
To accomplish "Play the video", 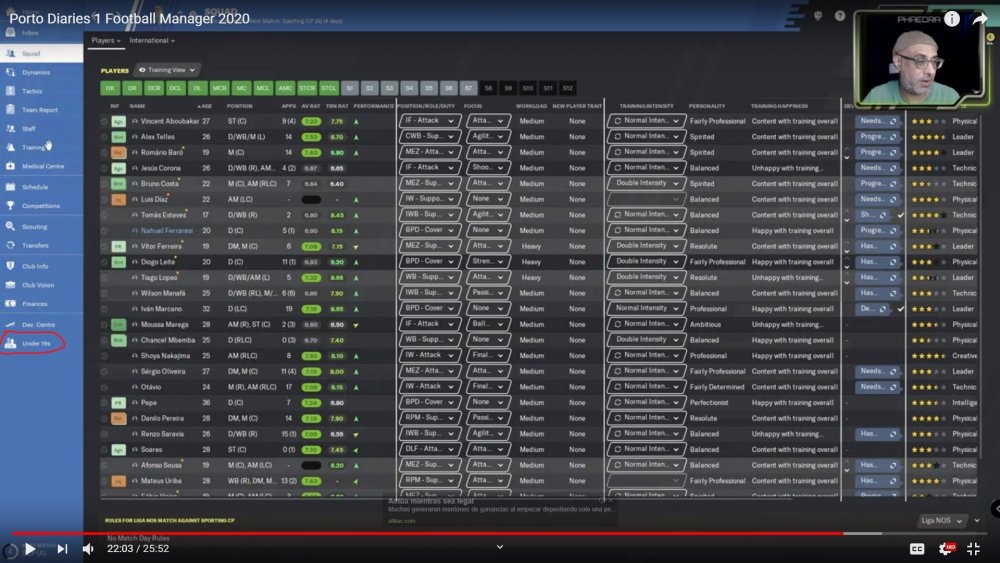I will (x=29, y=548).
